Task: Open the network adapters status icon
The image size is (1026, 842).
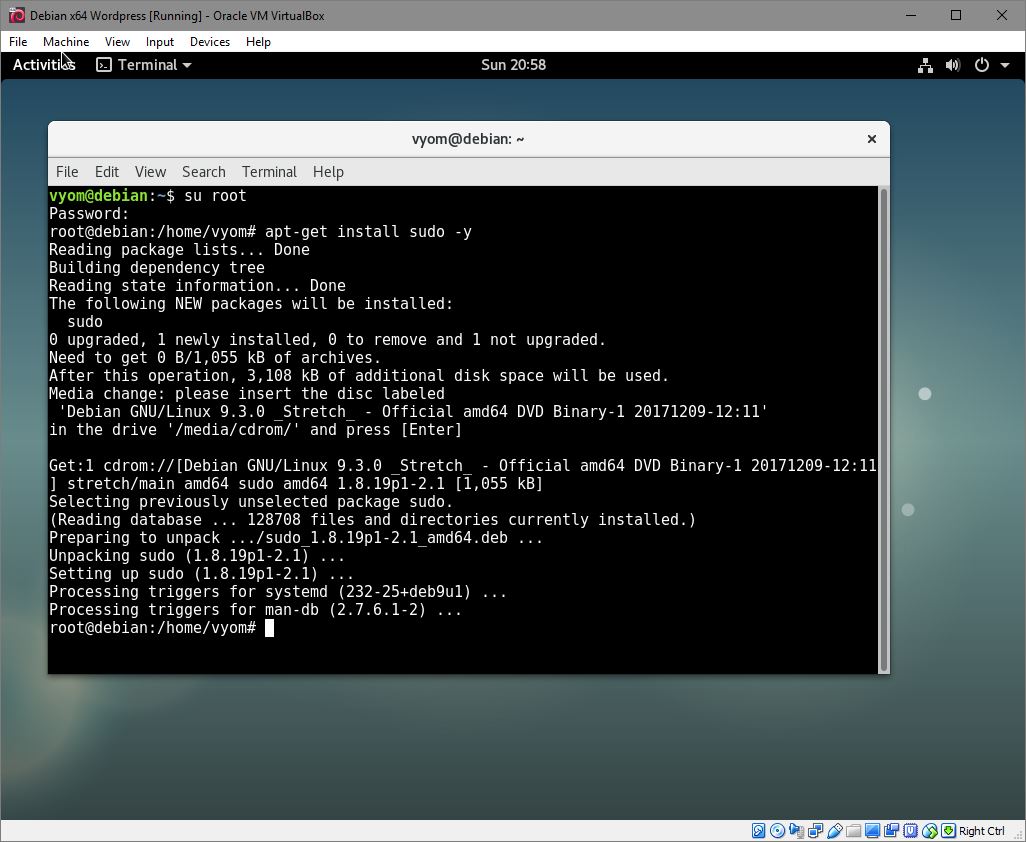Action: [x=815, y=831]
